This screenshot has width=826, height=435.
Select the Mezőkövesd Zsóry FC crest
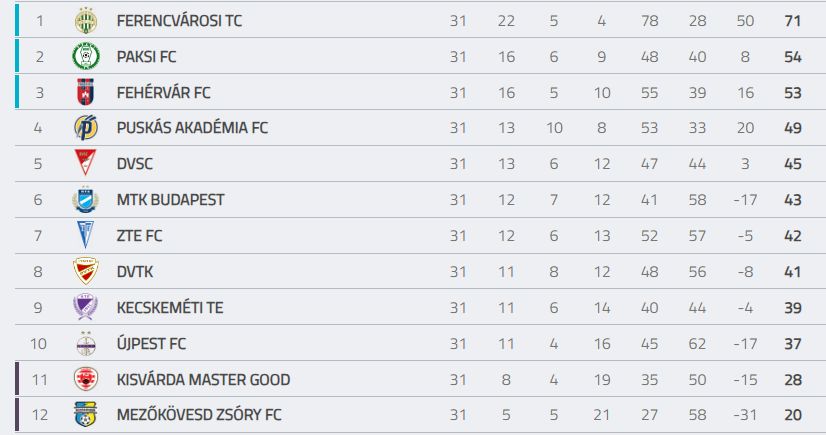coord(85,414)
